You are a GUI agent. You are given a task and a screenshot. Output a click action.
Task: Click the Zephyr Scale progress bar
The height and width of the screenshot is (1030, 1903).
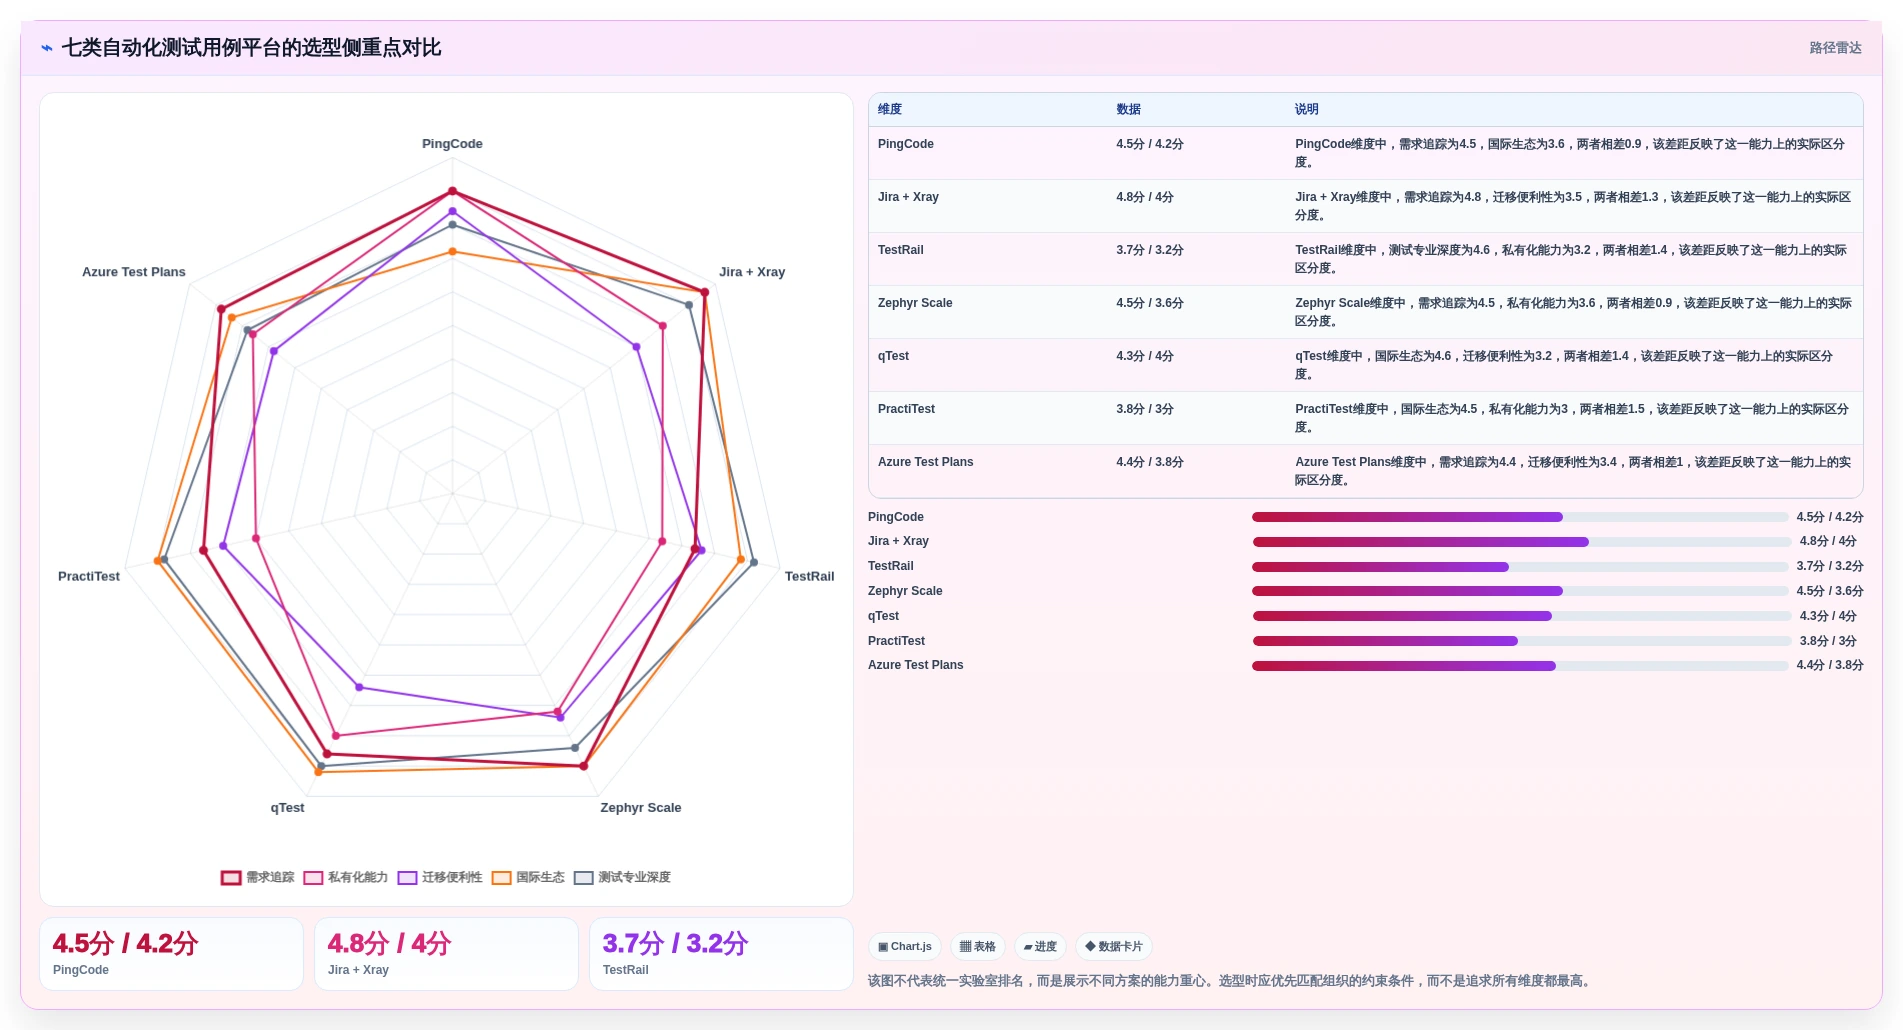[x=1520, y=591]
